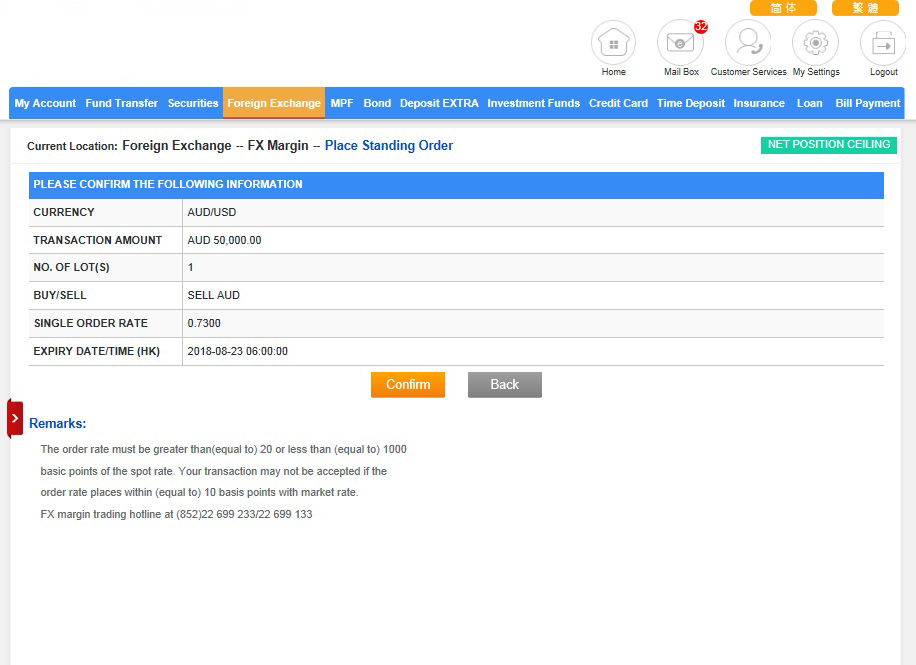
Task: Switch to Traditional Chinese language
Action: coord(865,8)
